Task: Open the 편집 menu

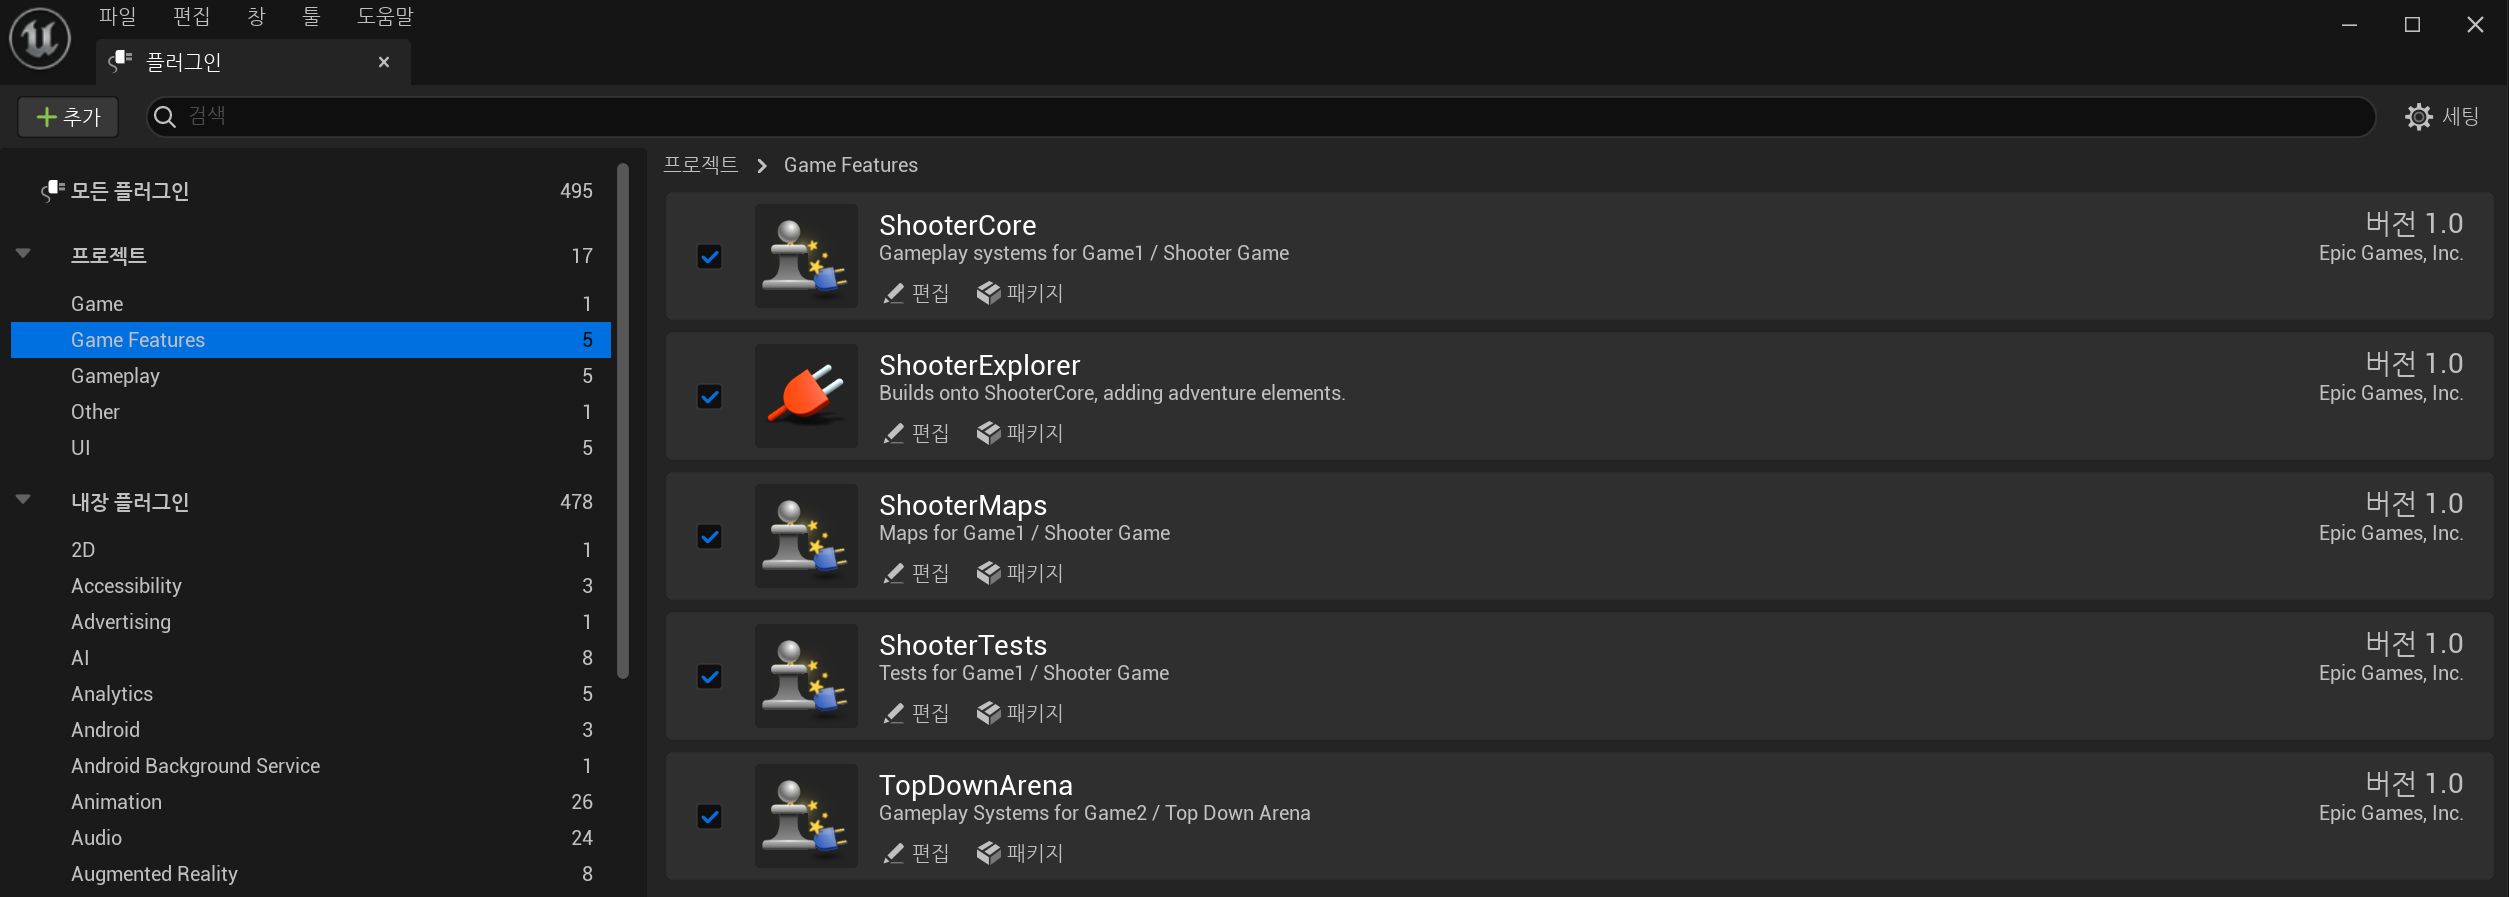Action: coord(191,17)
